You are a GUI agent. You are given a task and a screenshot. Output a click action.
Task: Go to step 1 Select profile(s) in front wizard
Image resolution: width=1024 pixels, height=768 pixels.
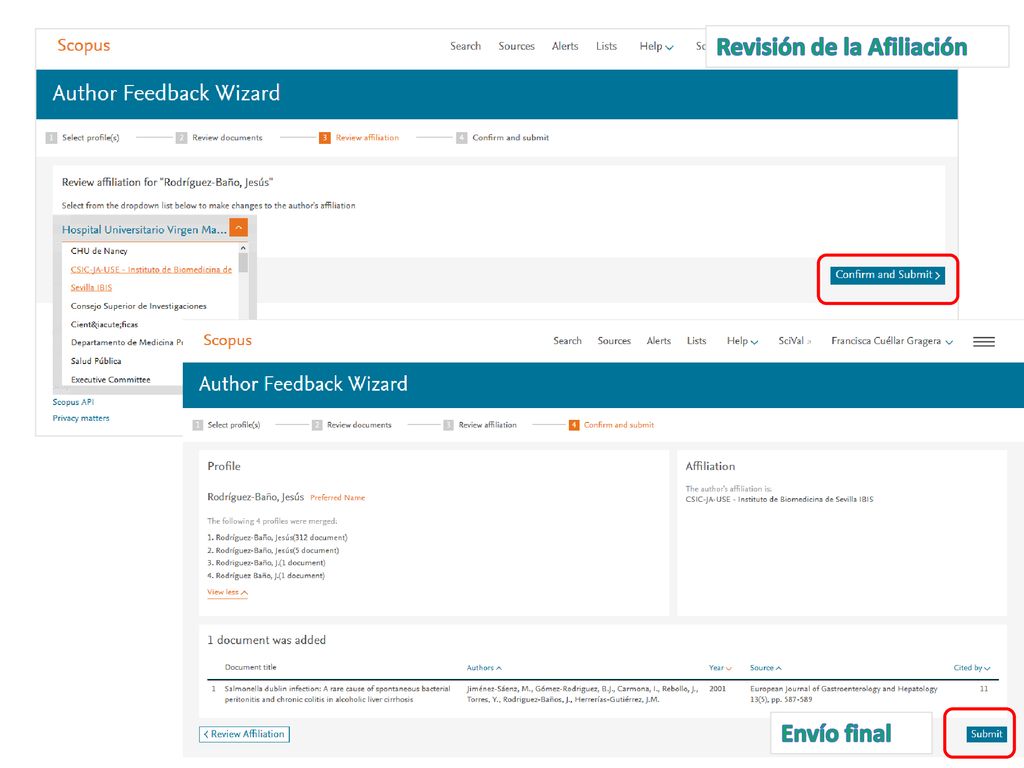click(x=227, y=425)
